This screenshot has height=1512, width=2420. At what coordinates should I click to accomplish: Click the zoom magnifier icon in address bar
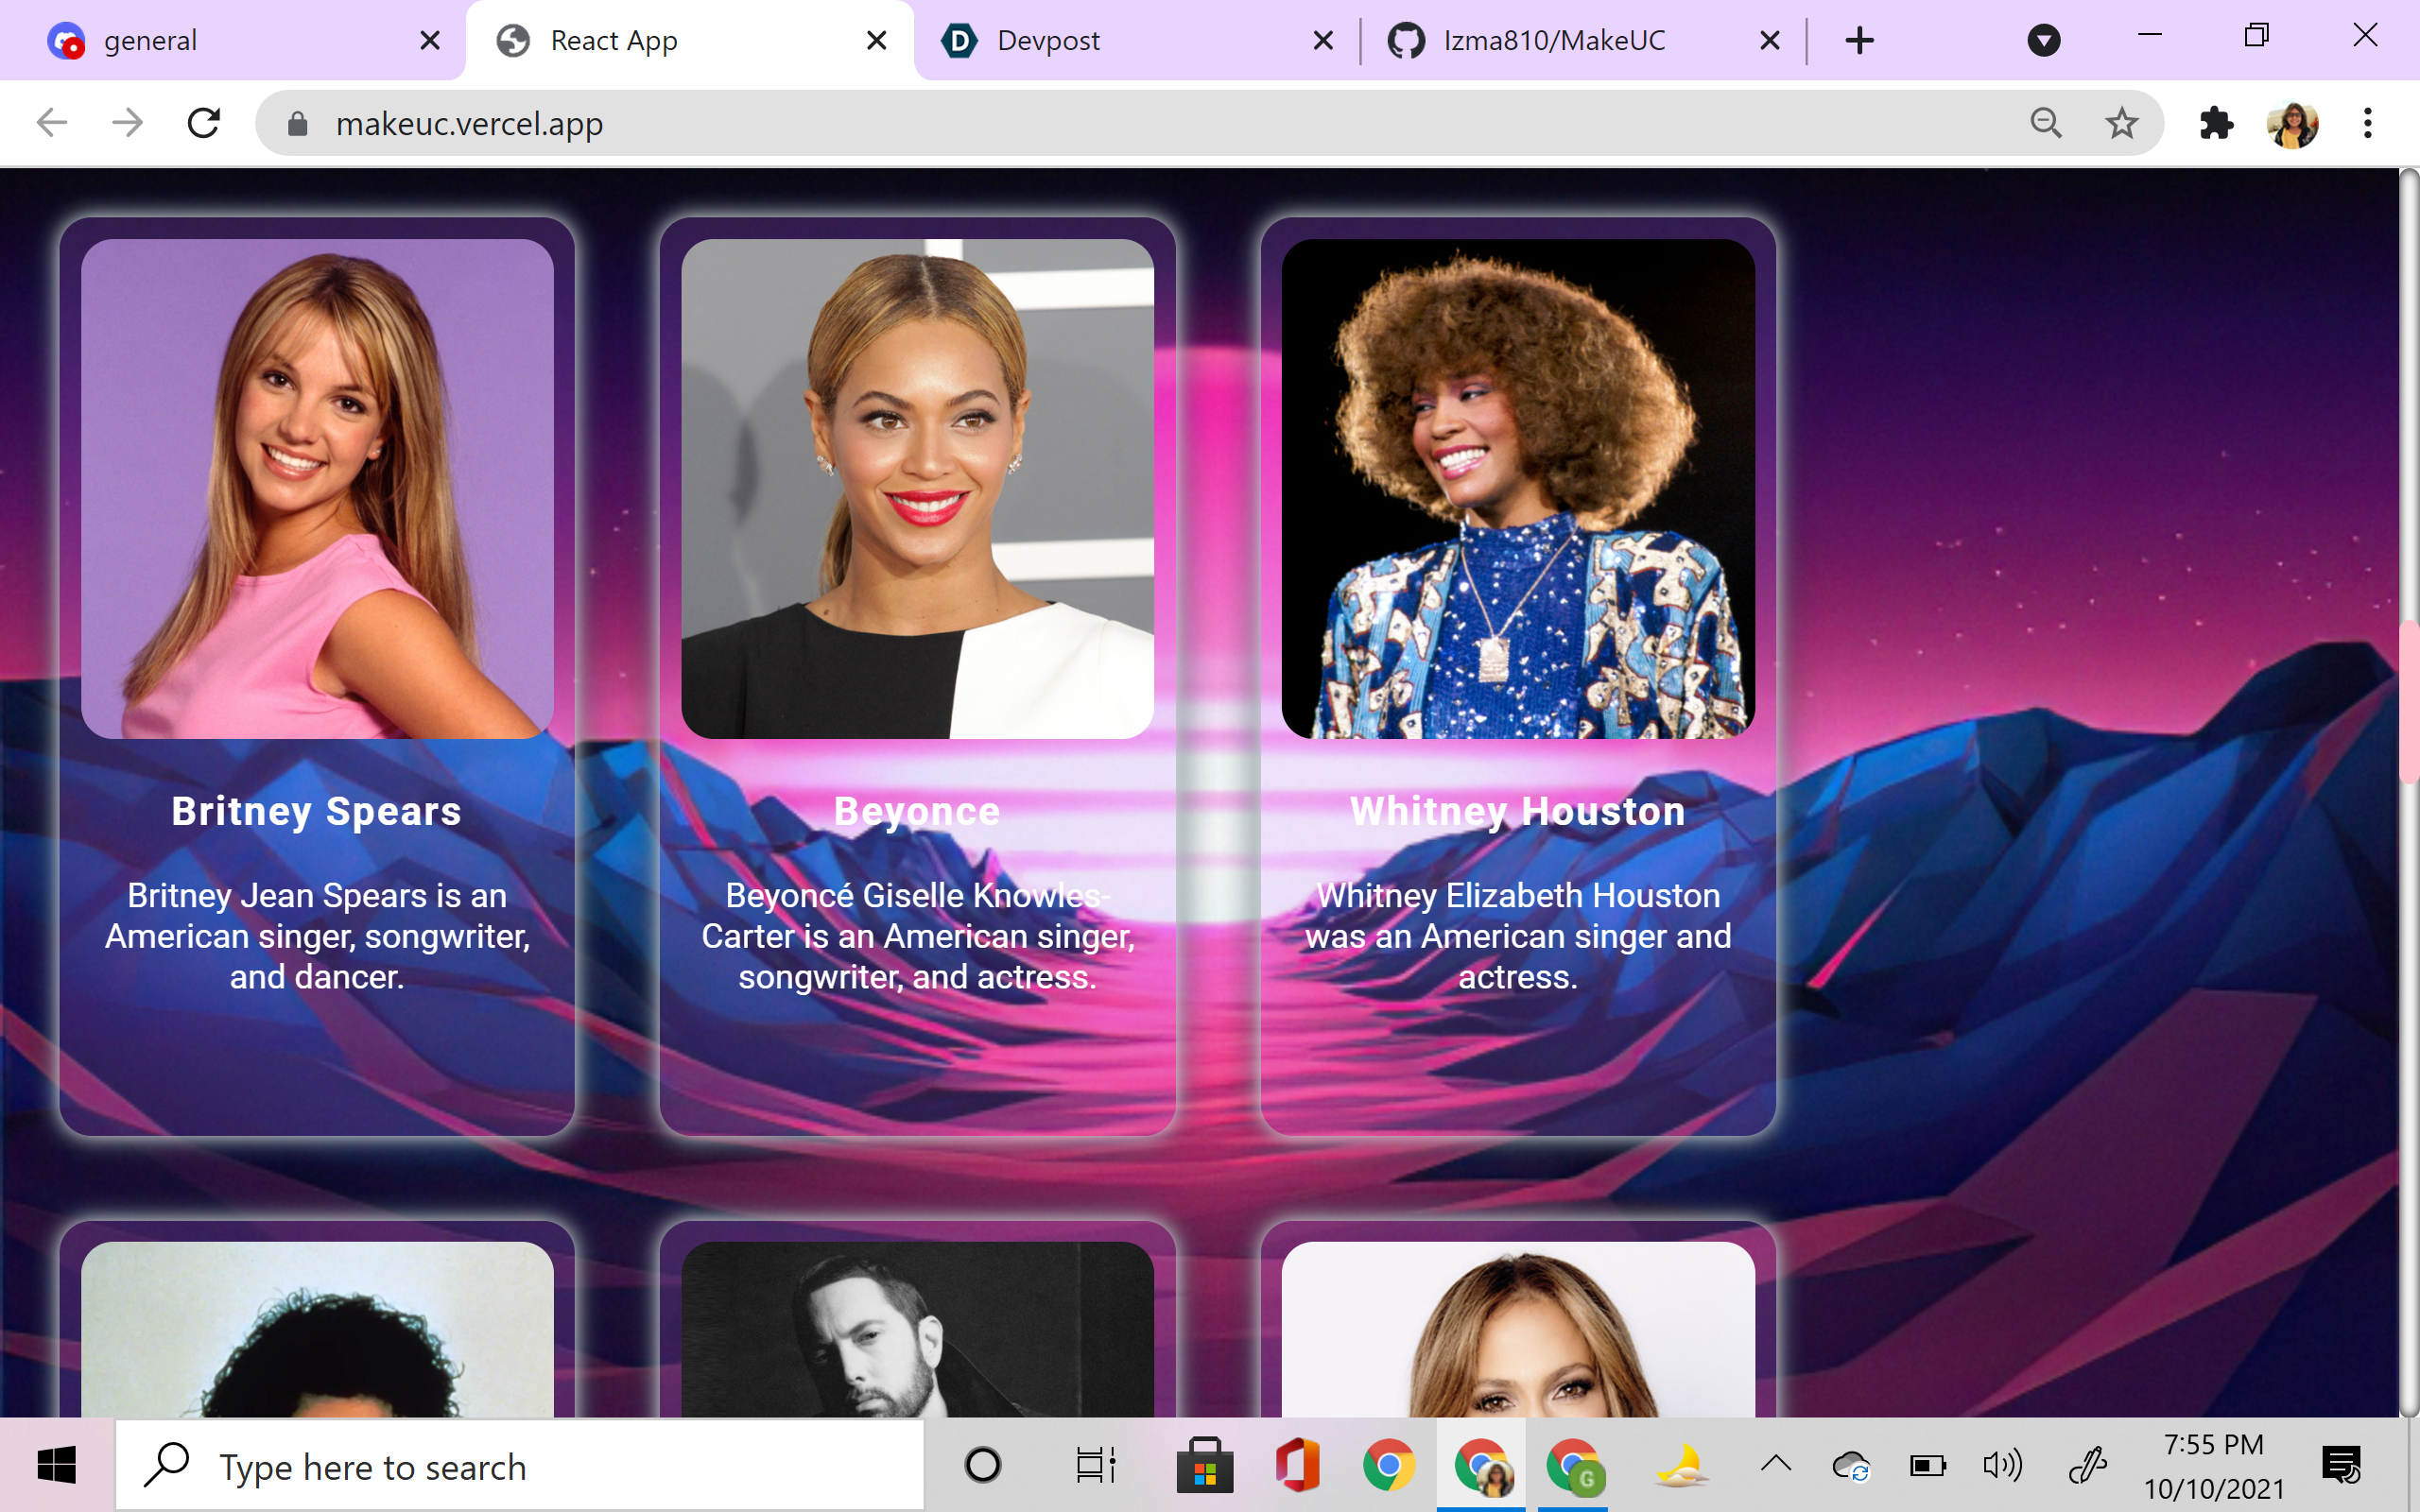tap(2046, 123)
